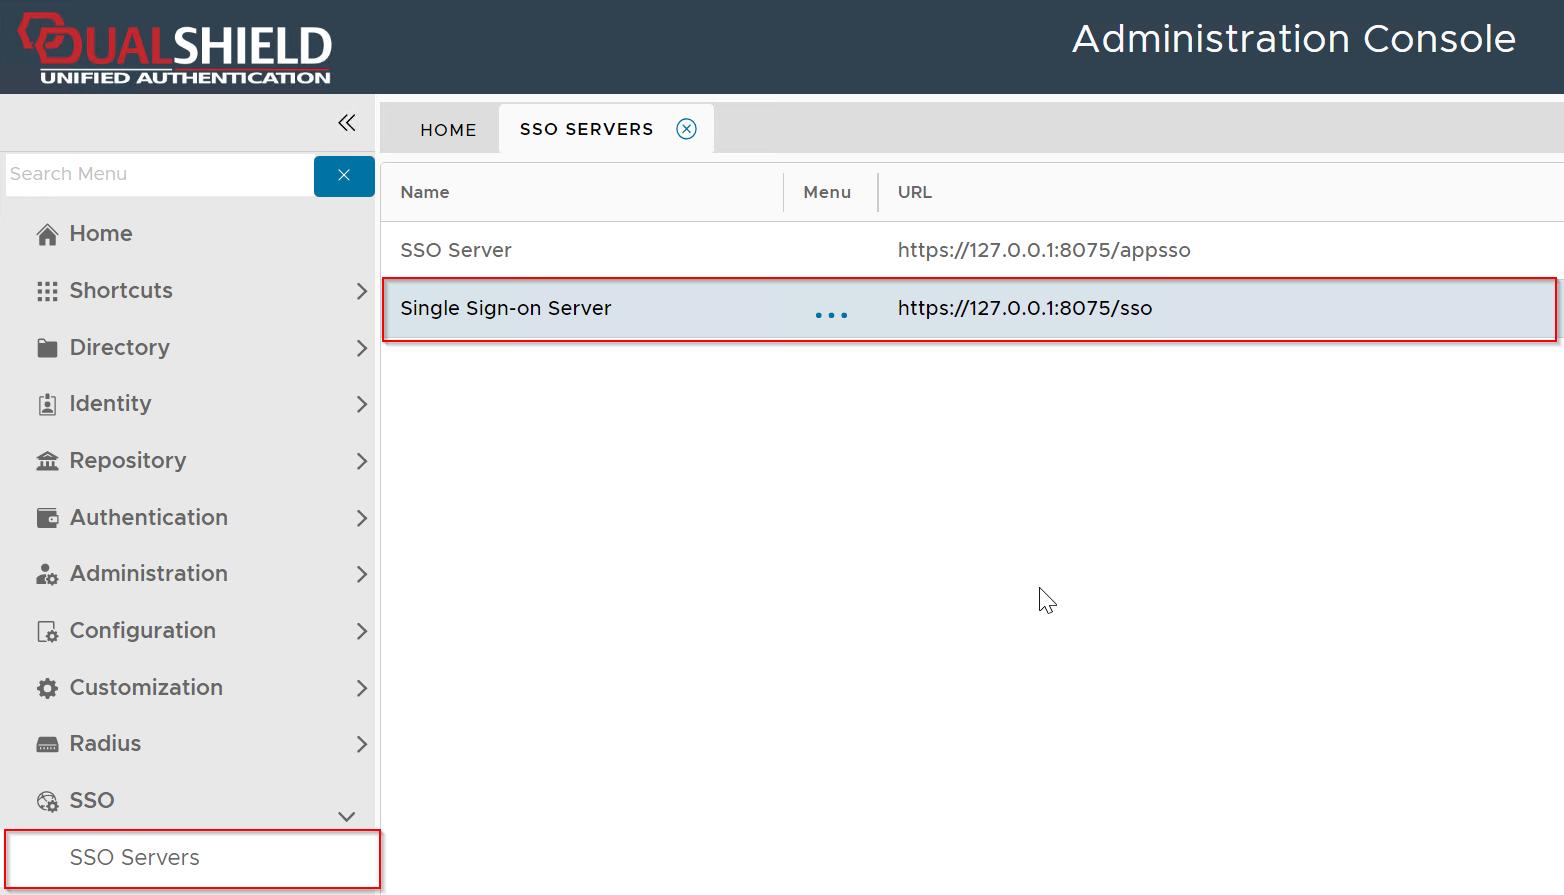
Task: Click the Home house icon in sidebar
Action: coord(47,234)
